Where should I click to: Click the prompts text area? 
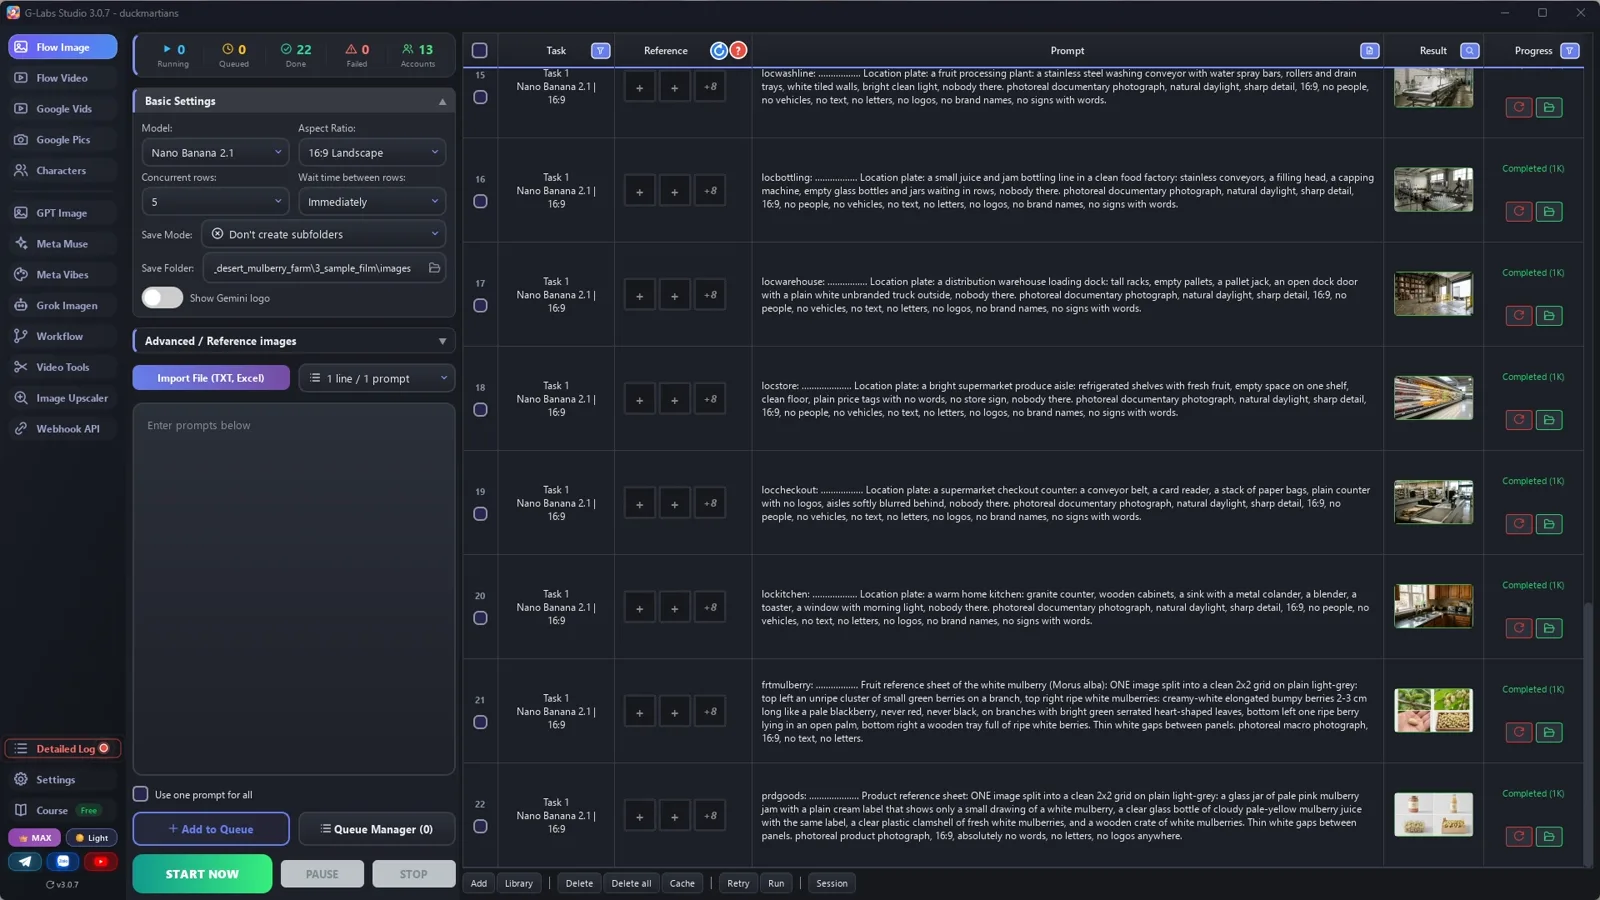coord(294,589)
